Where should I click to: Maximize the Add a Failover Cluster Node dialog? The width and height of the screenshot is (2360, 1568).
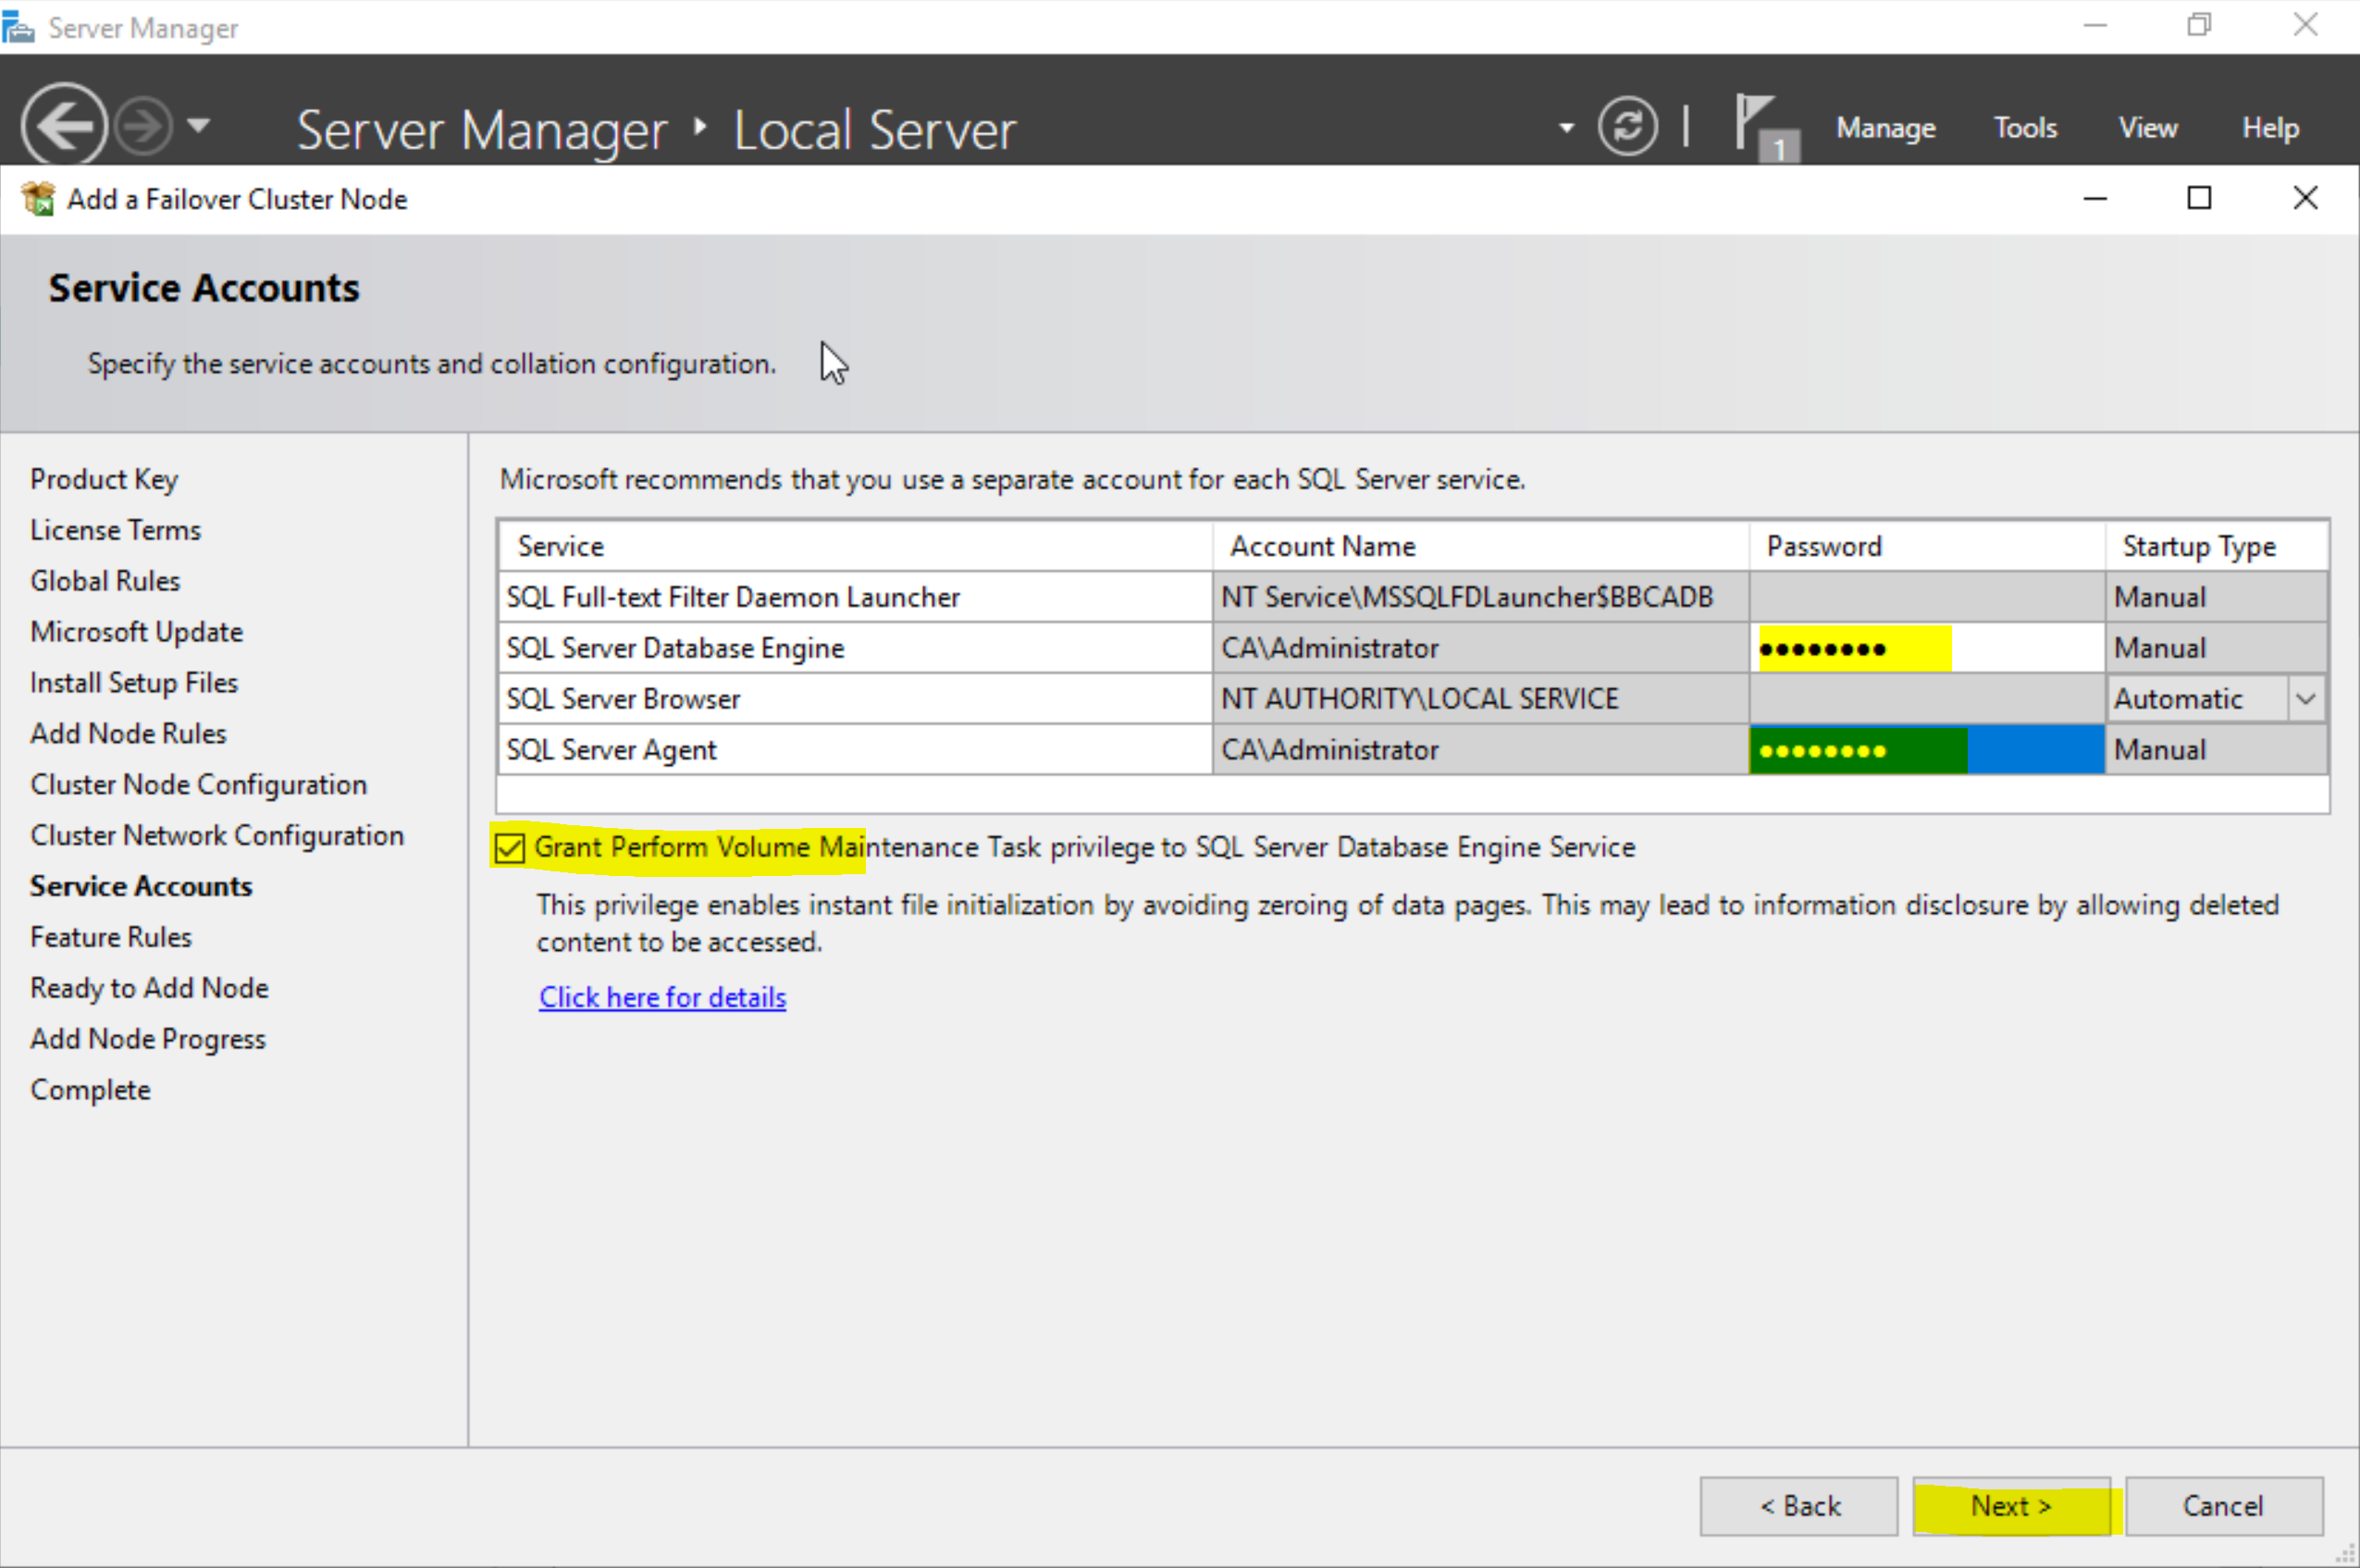click(2199, 198)
